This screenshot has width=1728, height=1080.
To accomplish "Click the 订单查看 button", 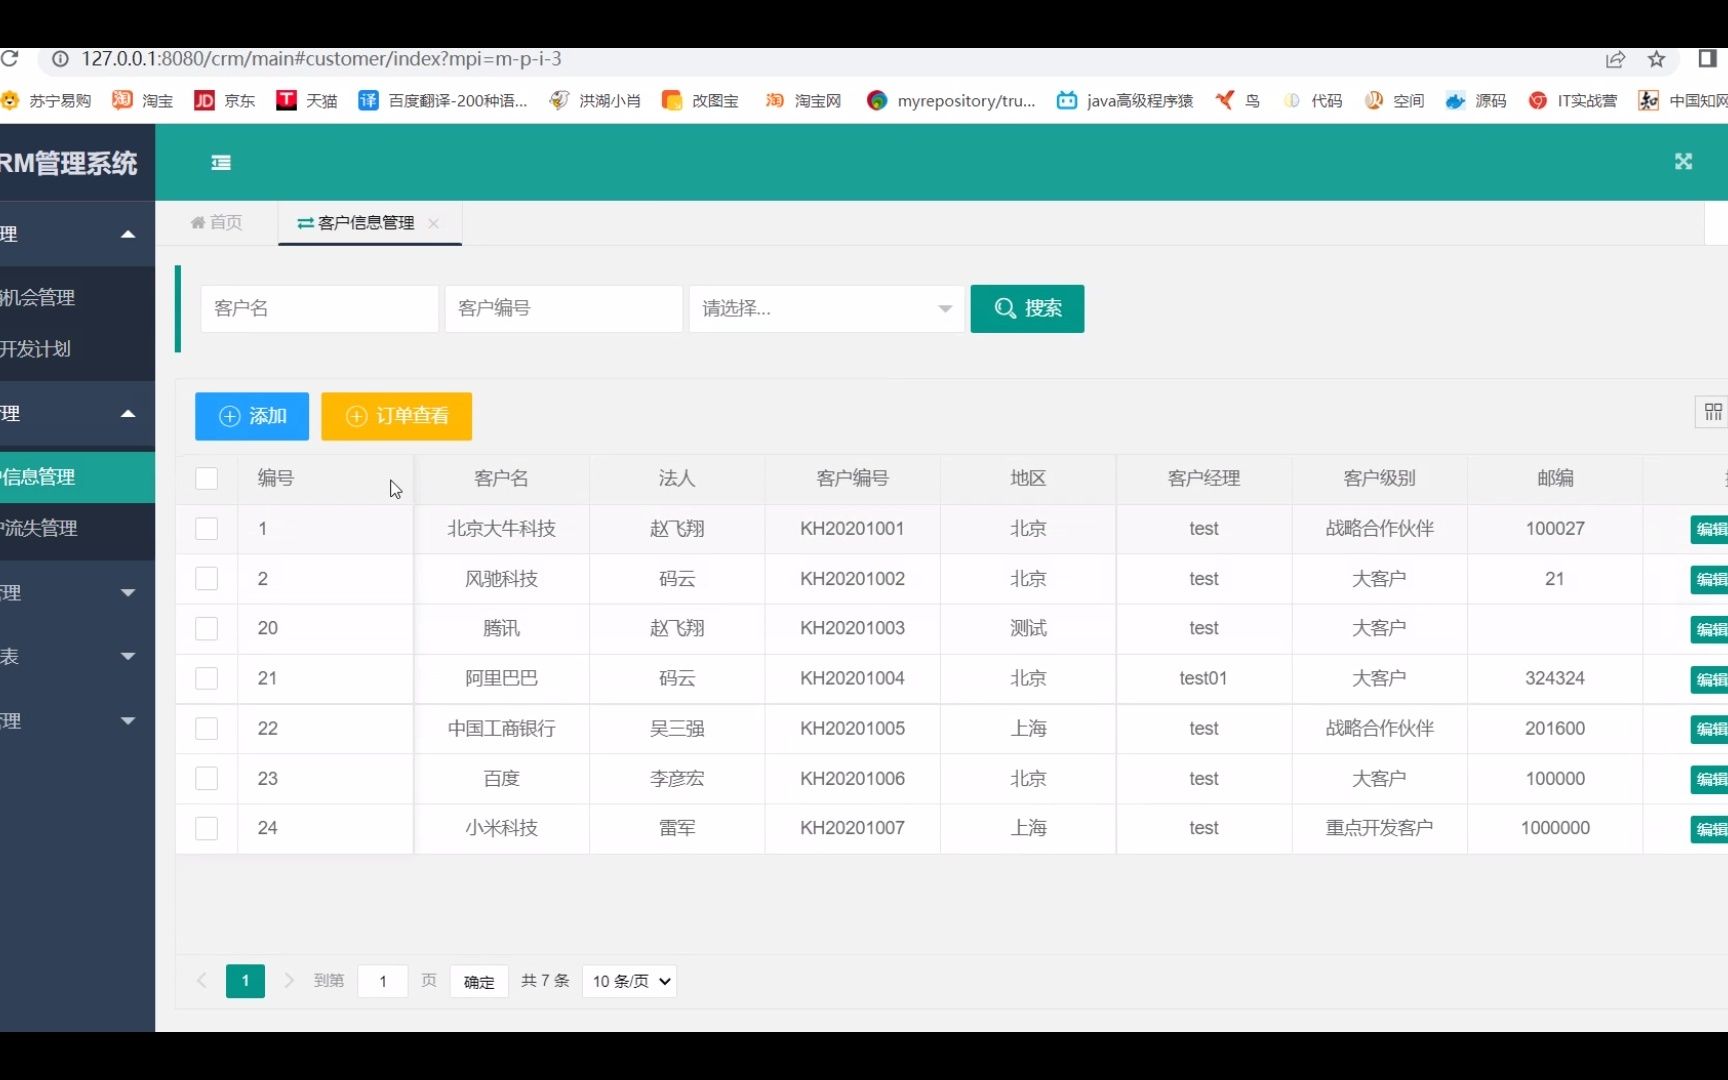I will pyautogui.click(x=396, y=416).
